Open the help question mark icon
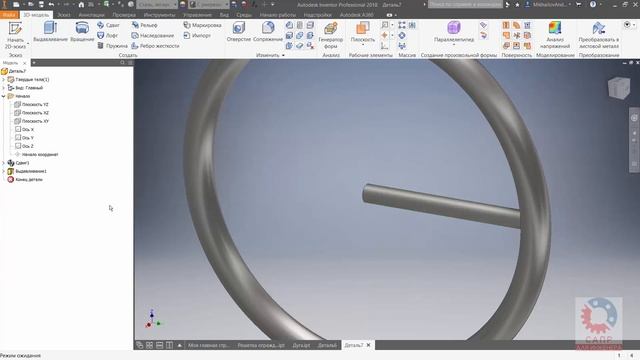Screen dimensions: 640x360 coord(593,4)
